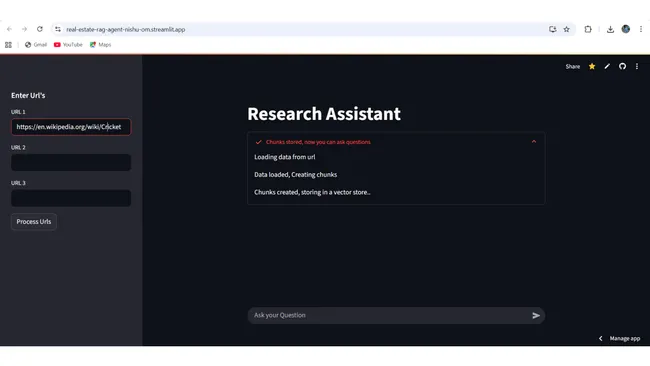Click the Streamlit Share button

coord(572,66)
